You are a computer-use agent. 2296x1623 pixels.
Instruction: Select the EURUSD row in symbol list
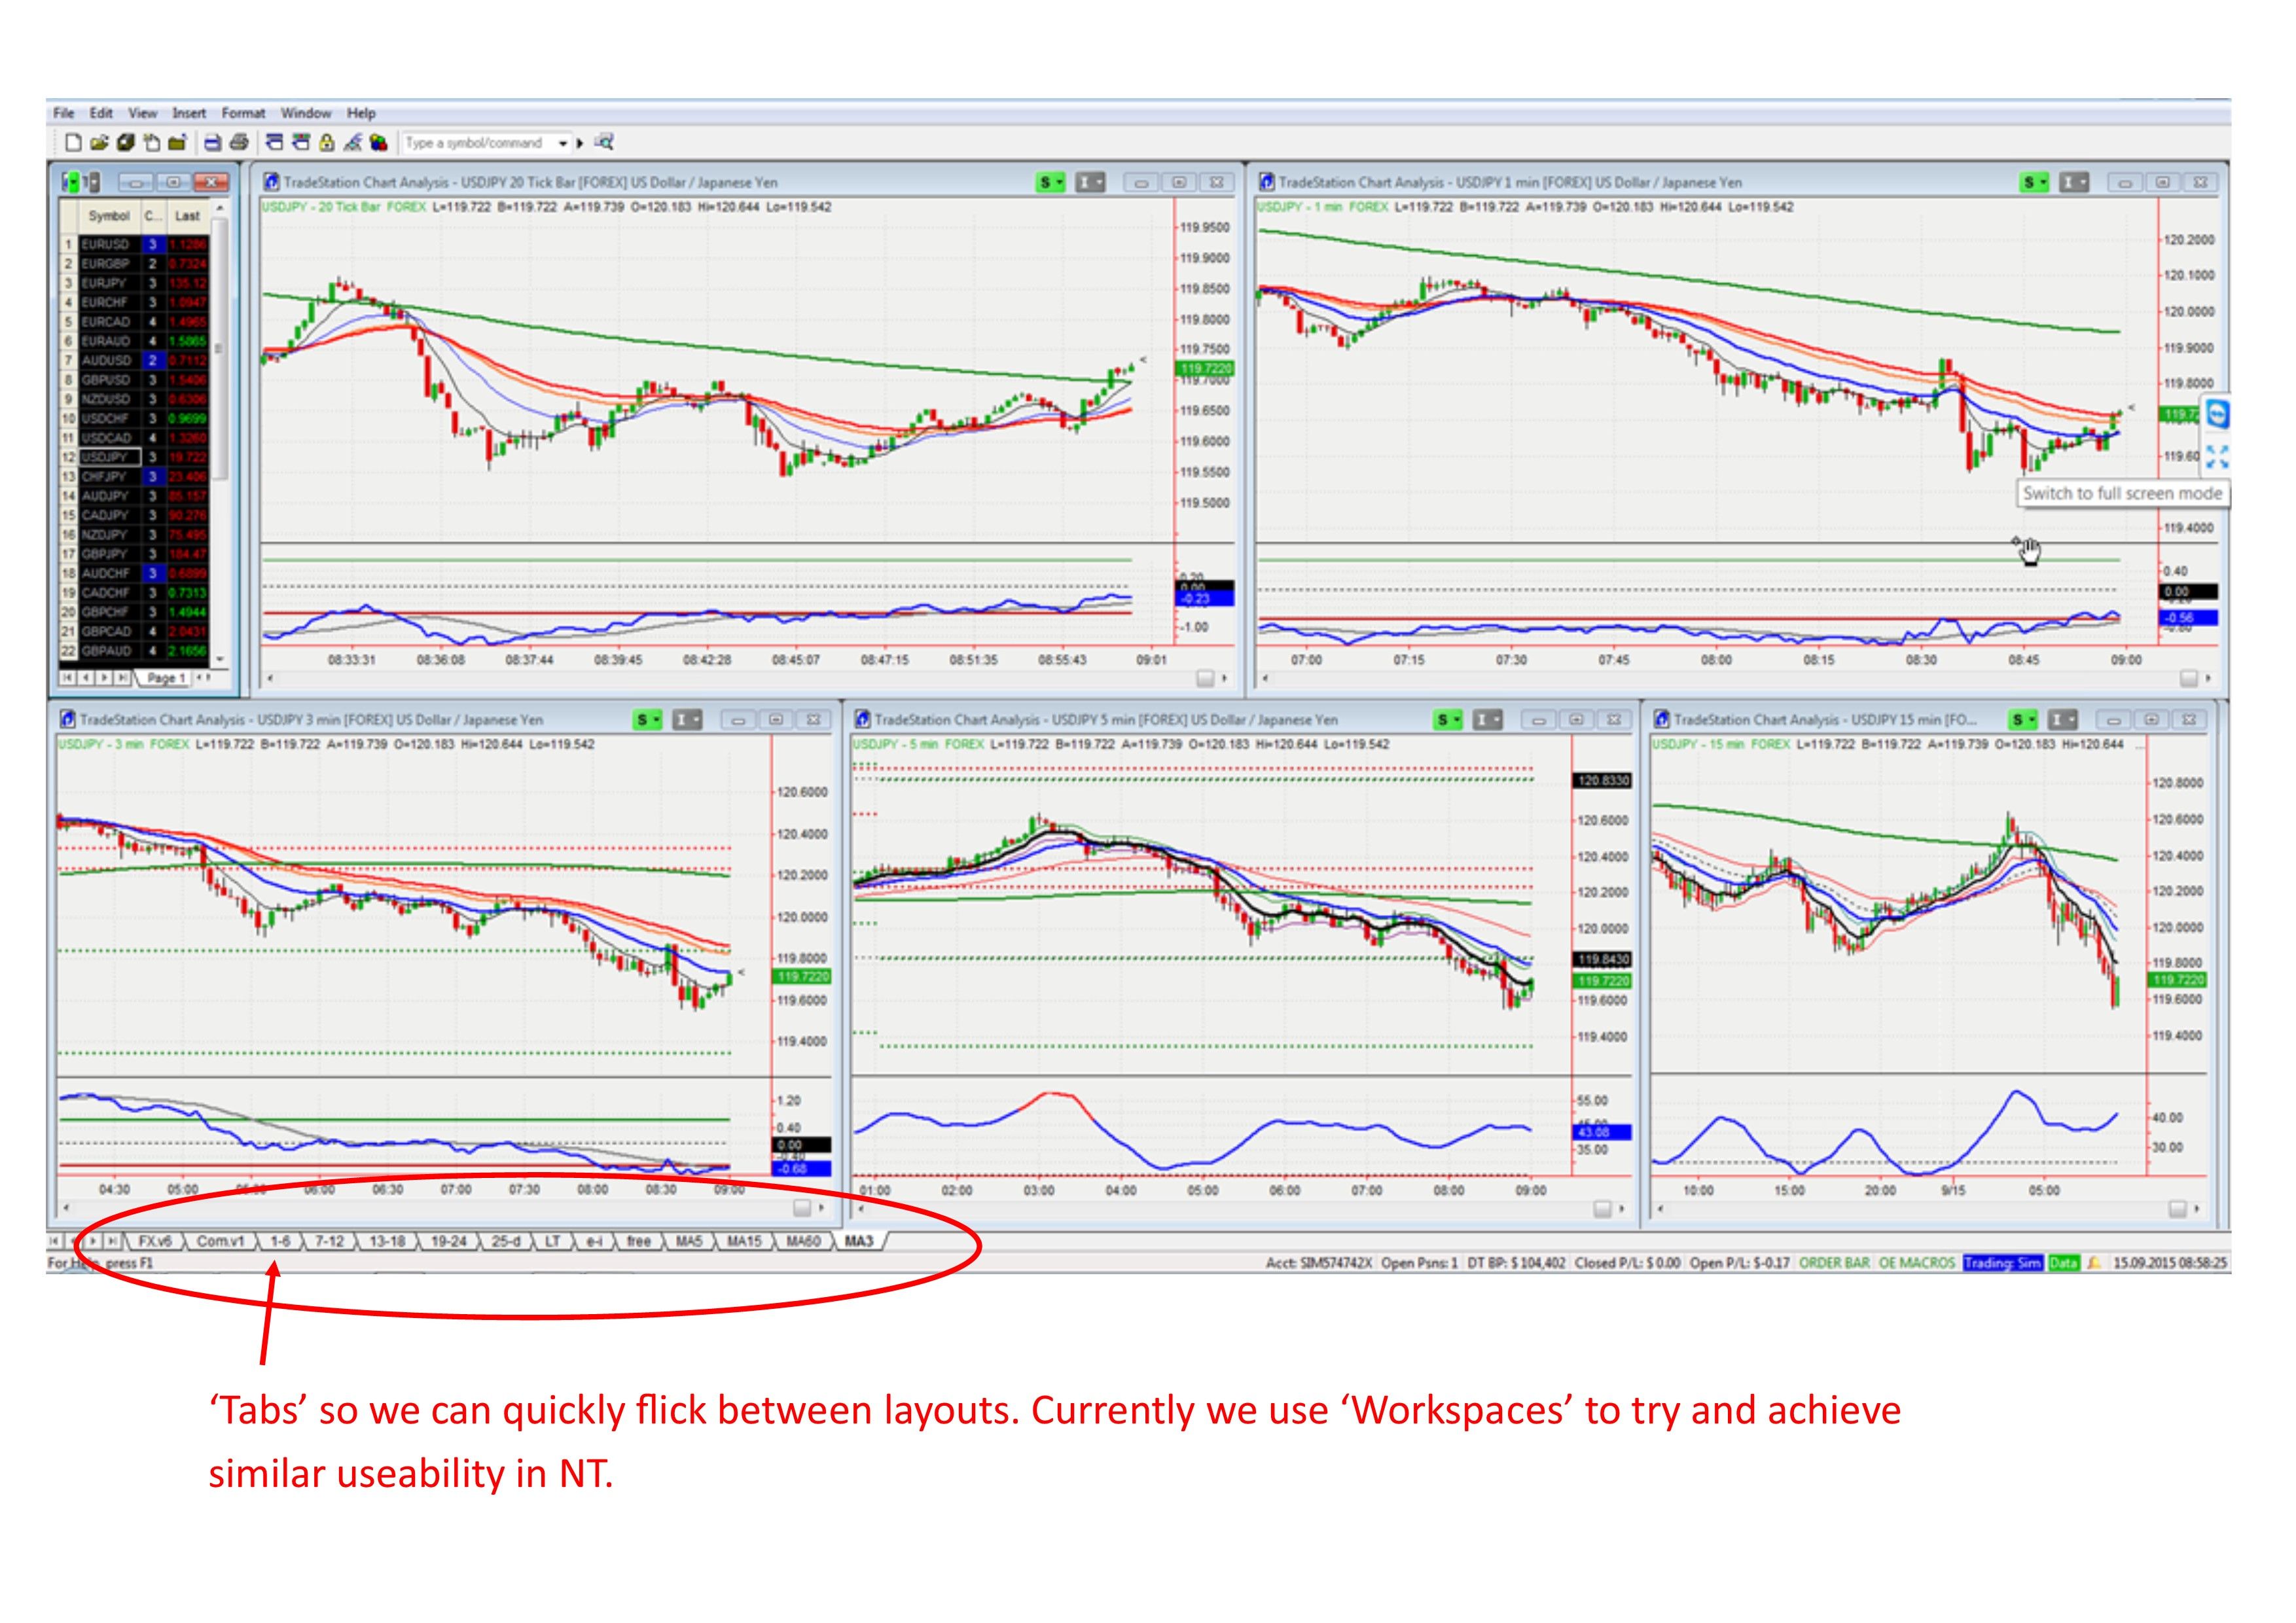click(x=106, y=244)
